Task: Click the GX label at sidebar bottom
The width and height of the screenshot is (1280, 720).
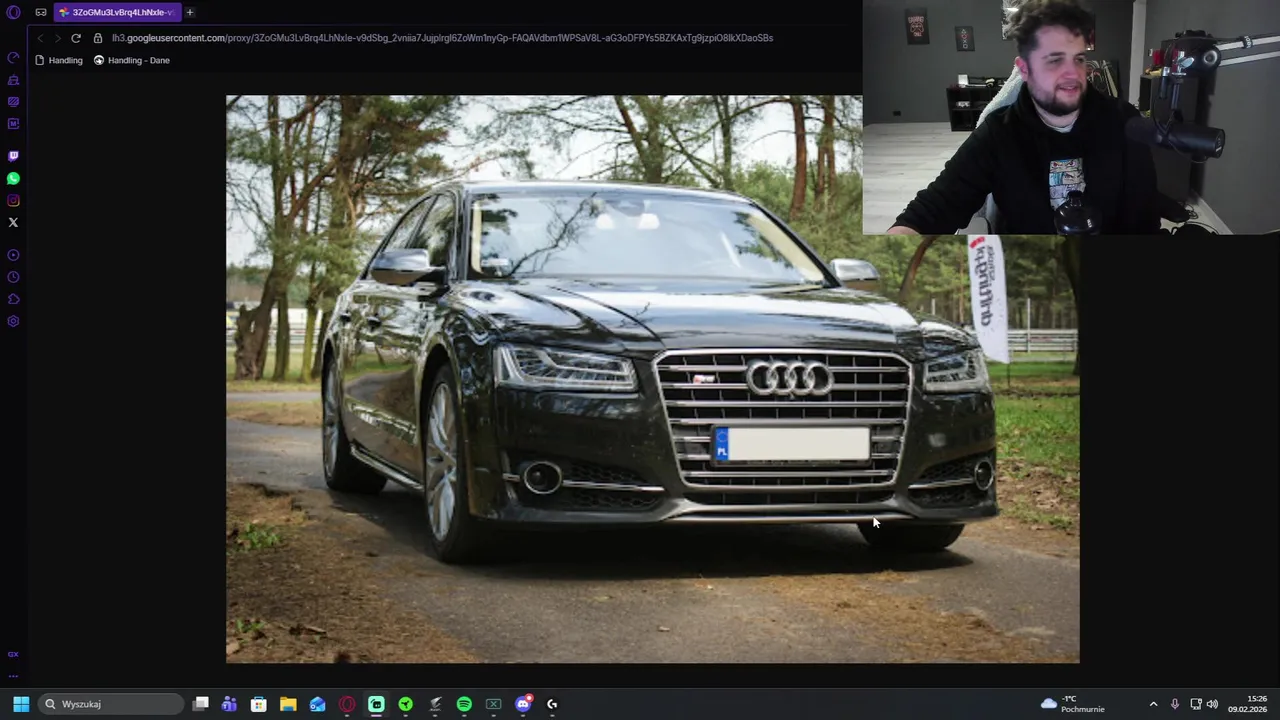Action: coord(13,654)
